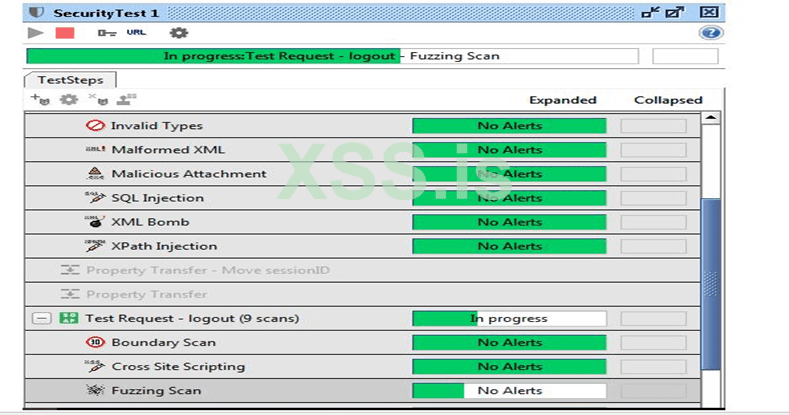This screenshot has width=789, height=415.
Task: Maximize the SecurityTest 1 window
Action: (x=675, y=12)
